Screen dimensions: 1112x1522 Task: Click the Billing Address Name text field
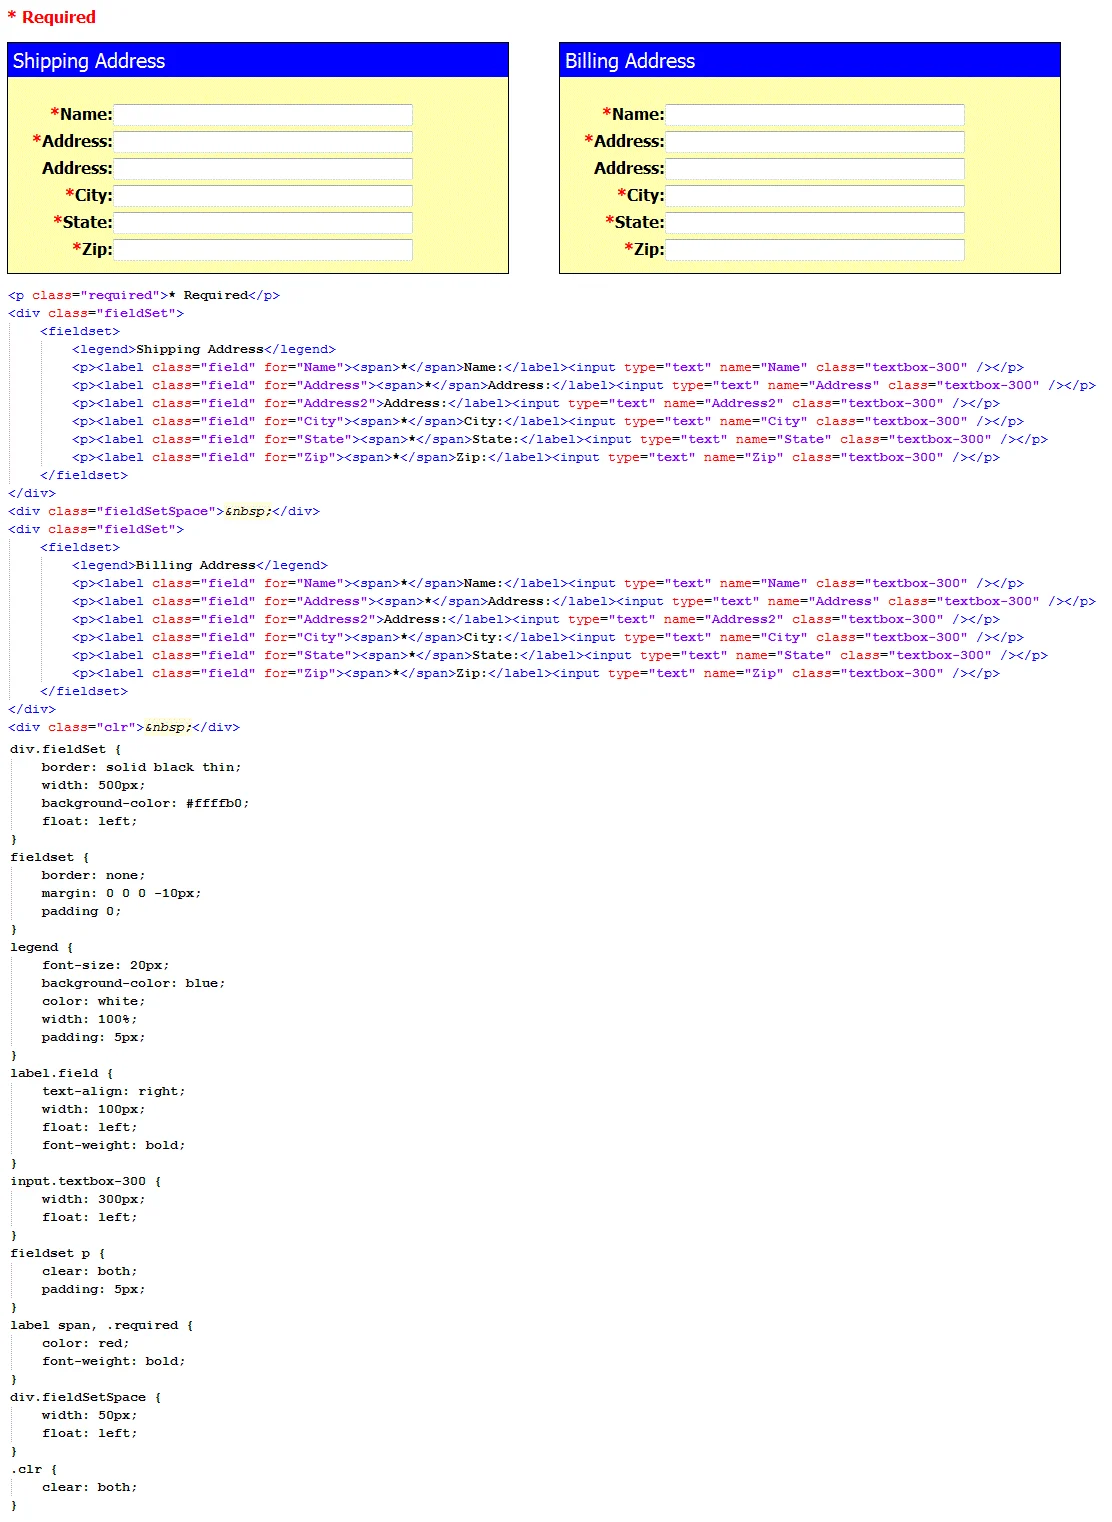(815, 115)
